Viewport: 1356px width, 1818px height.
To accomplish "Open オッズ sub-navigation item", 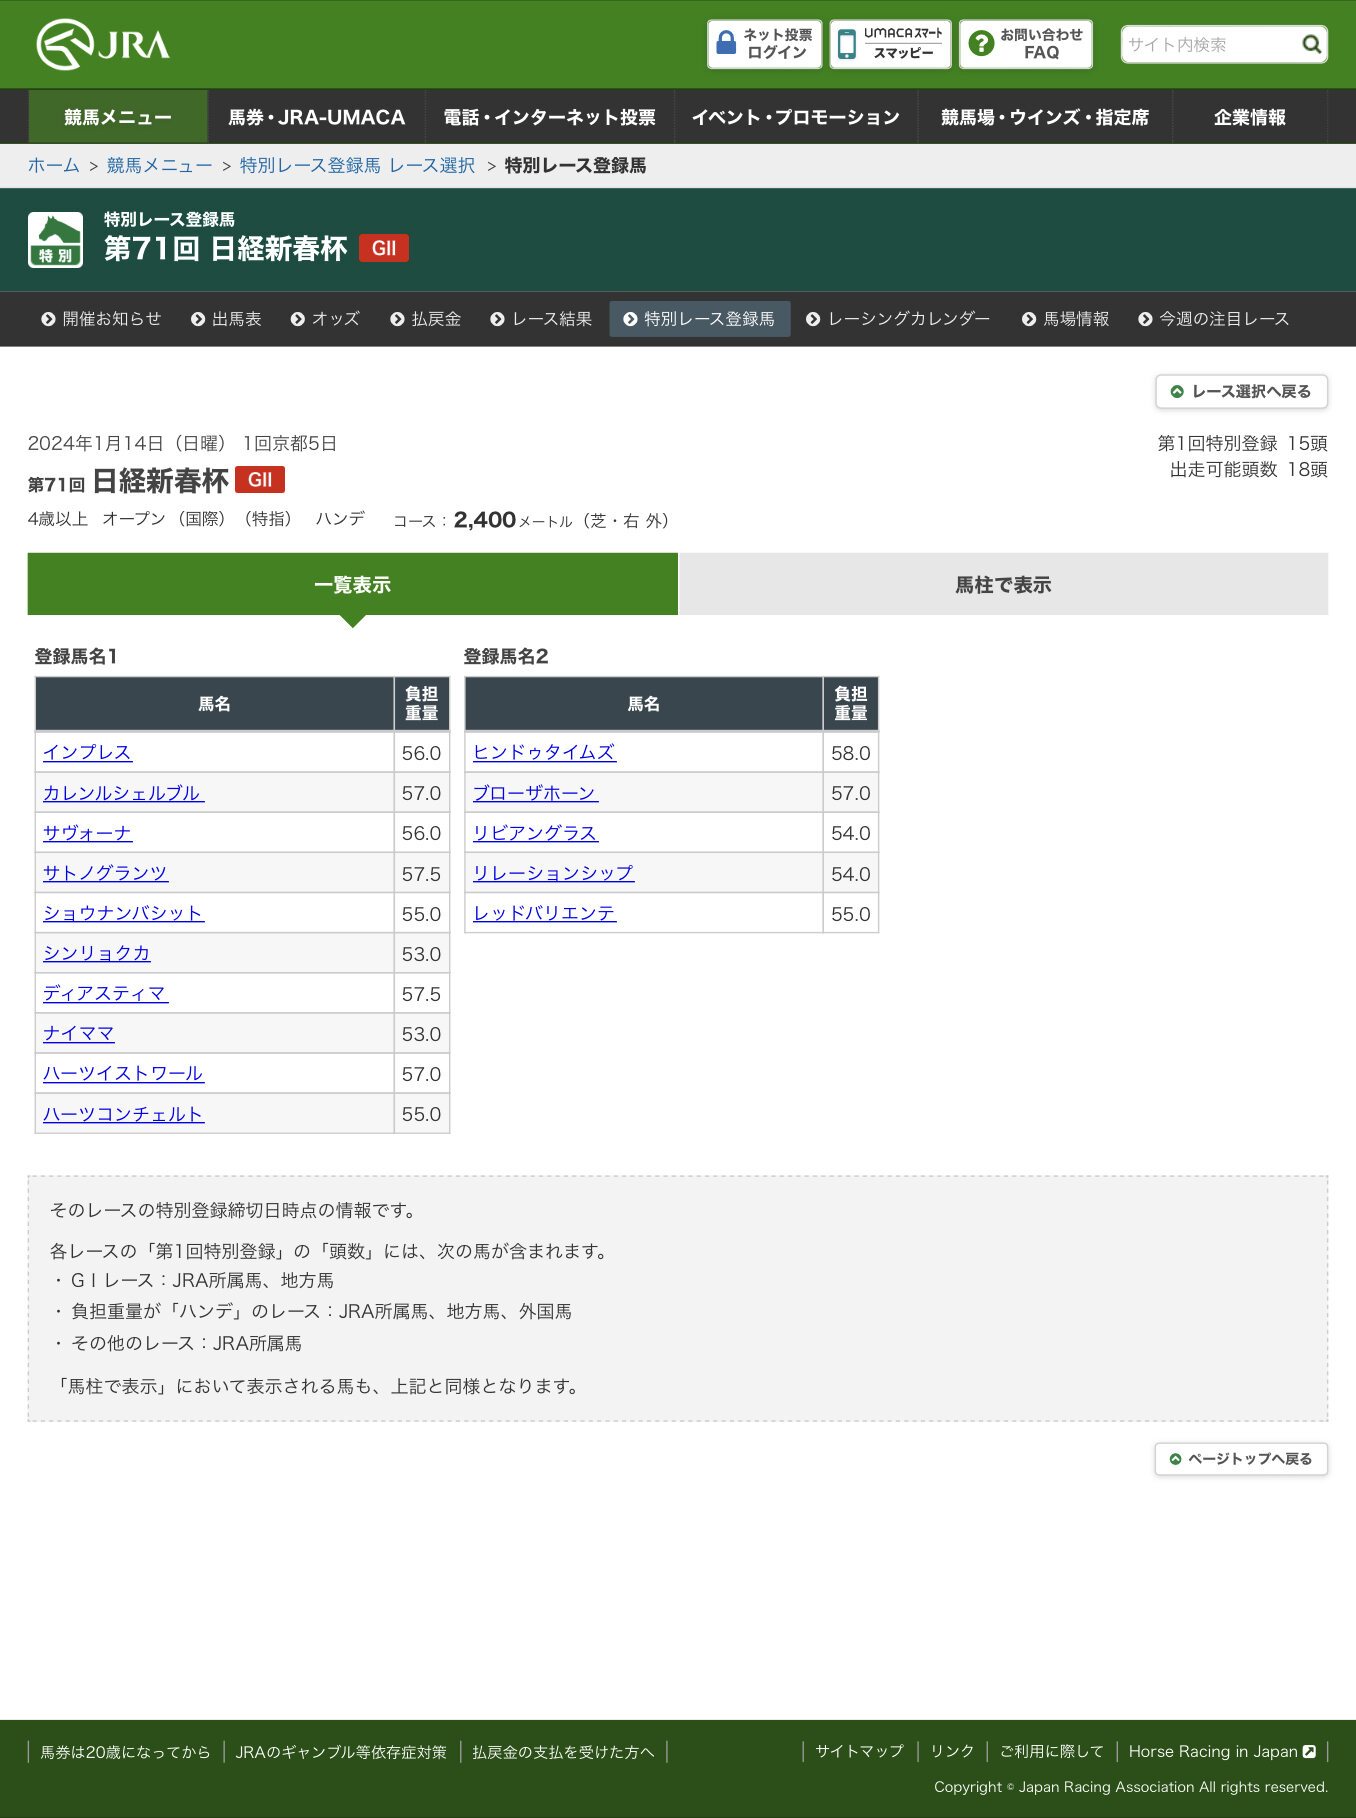I will click(x=325, y=319).
